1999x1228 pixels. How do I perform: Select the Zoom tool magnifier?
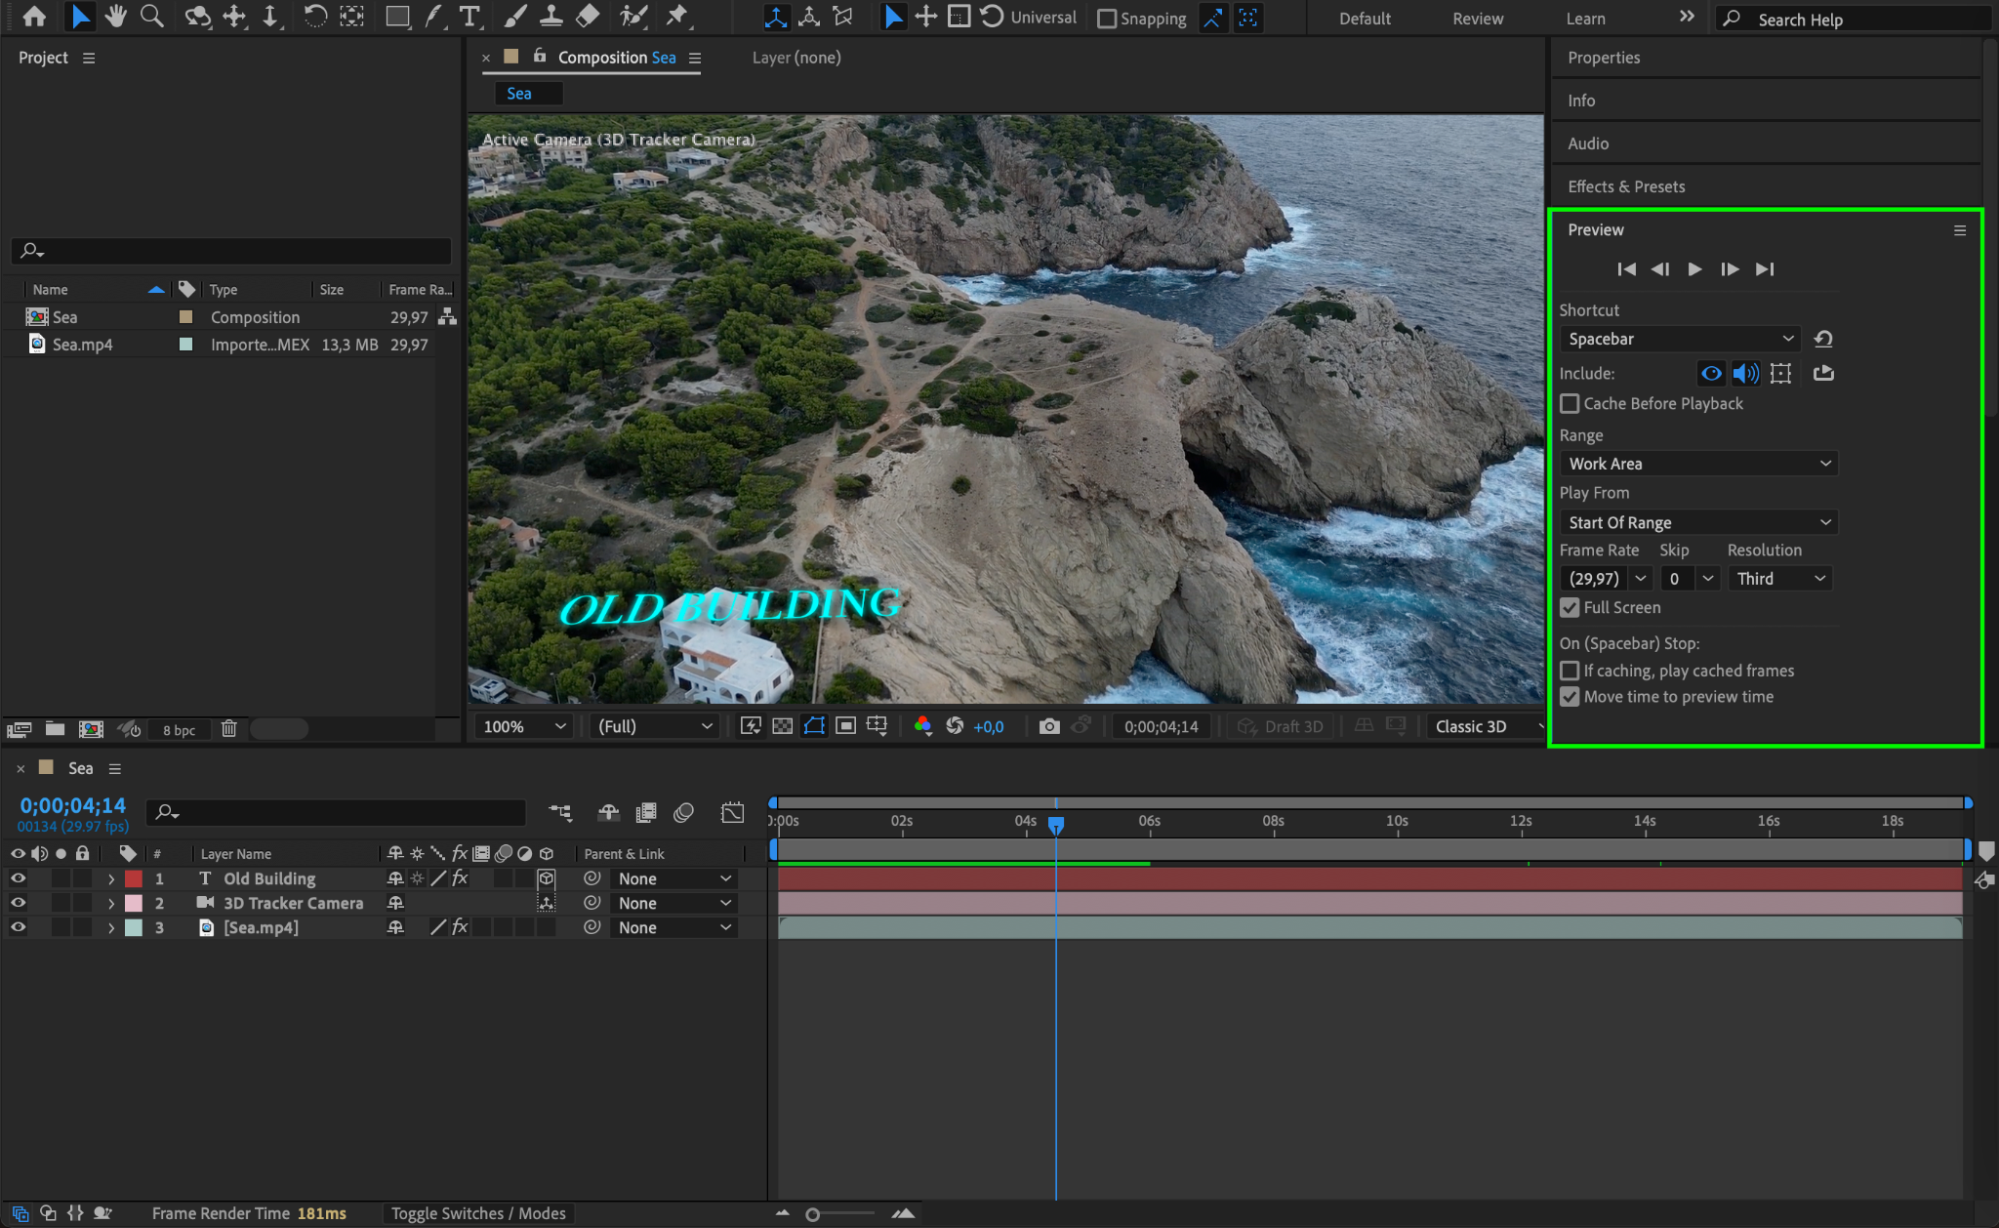coord(152,16)
